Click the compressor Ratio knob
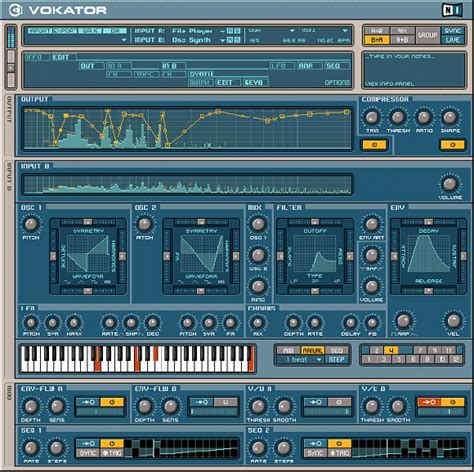This screenshot has width=474, height=472. 424,117
